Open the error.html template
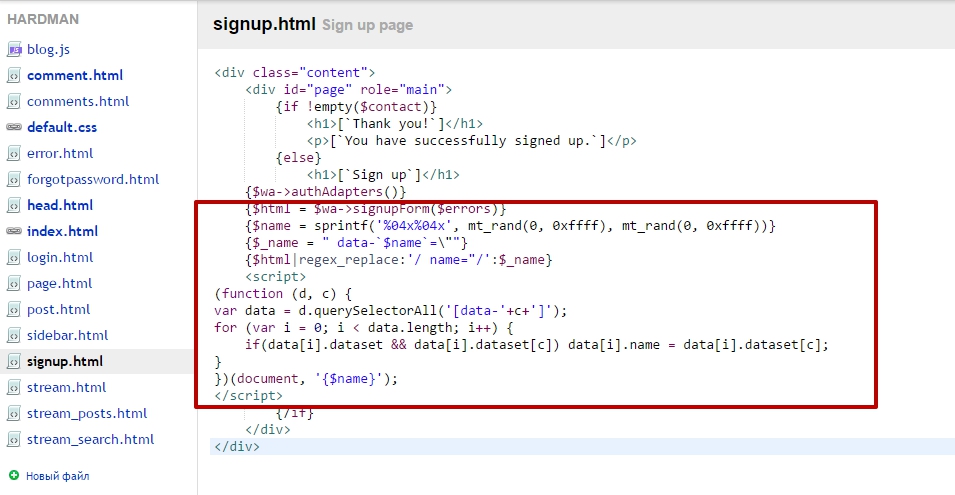Screen dimensions: 955x495 tap(60, 153)
